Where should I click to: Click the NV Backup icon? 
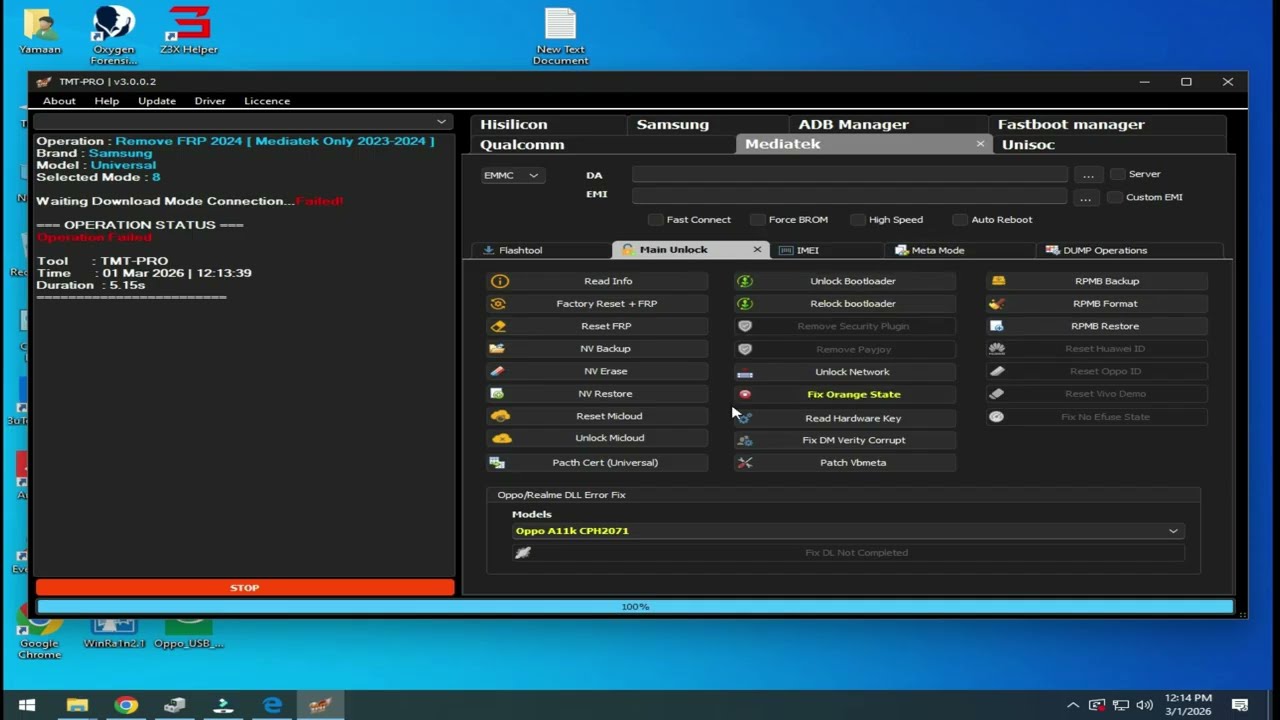(x=497, y=348)
